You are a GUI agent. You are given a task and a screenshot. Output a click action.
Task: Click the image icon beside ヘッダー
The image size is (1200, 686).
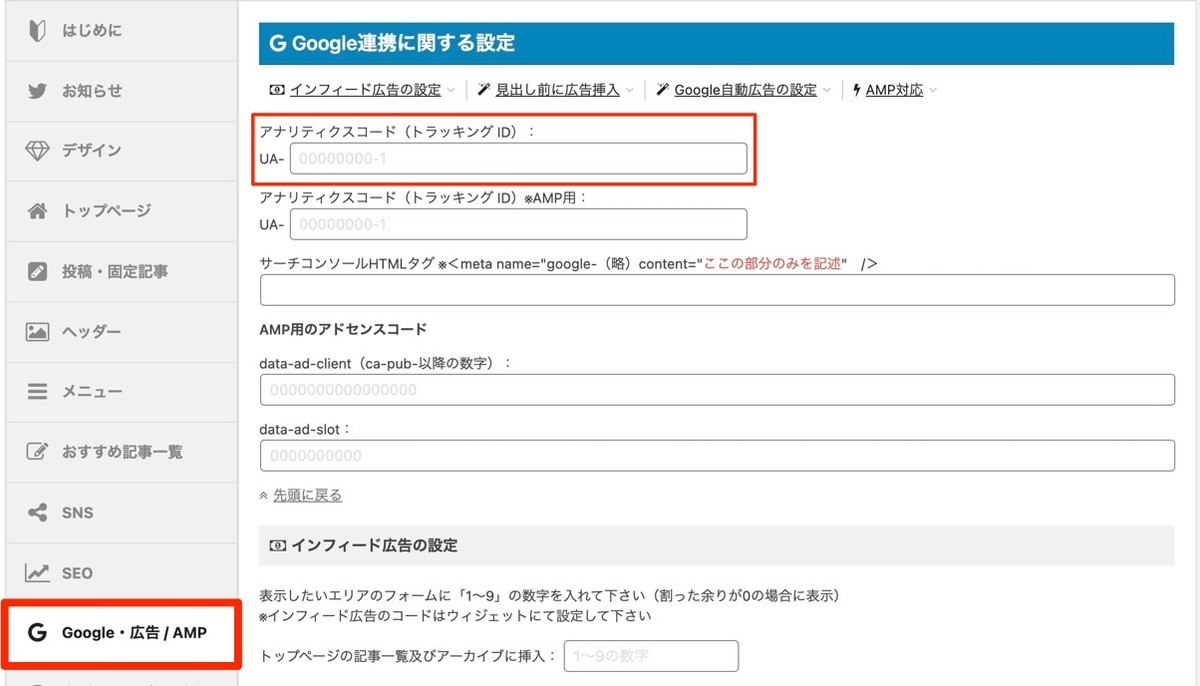tap(37, 332)
